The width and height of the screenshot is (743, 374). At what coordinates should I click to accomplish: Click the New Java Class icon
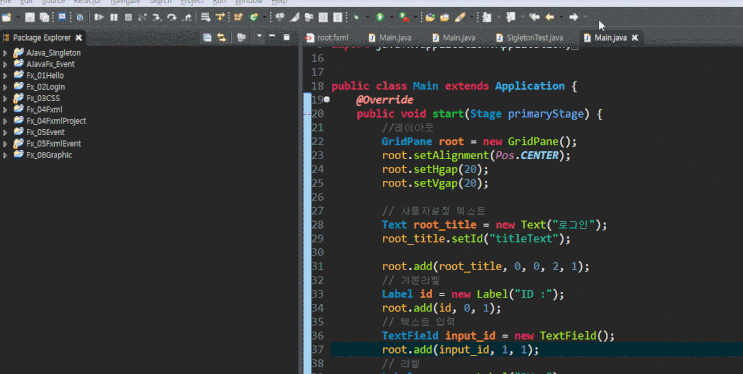click(254, 18)
